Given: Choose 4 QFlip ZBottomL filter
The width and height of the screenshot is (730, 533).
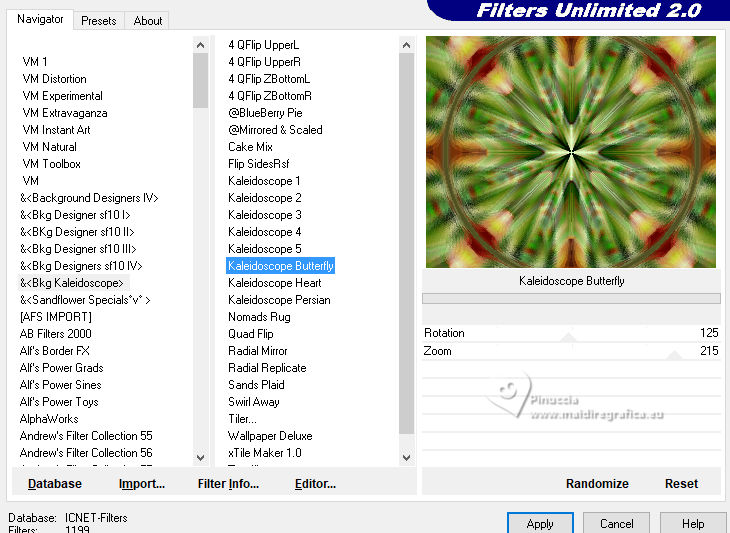Looking at the screenshot, I should coord(269,79).
